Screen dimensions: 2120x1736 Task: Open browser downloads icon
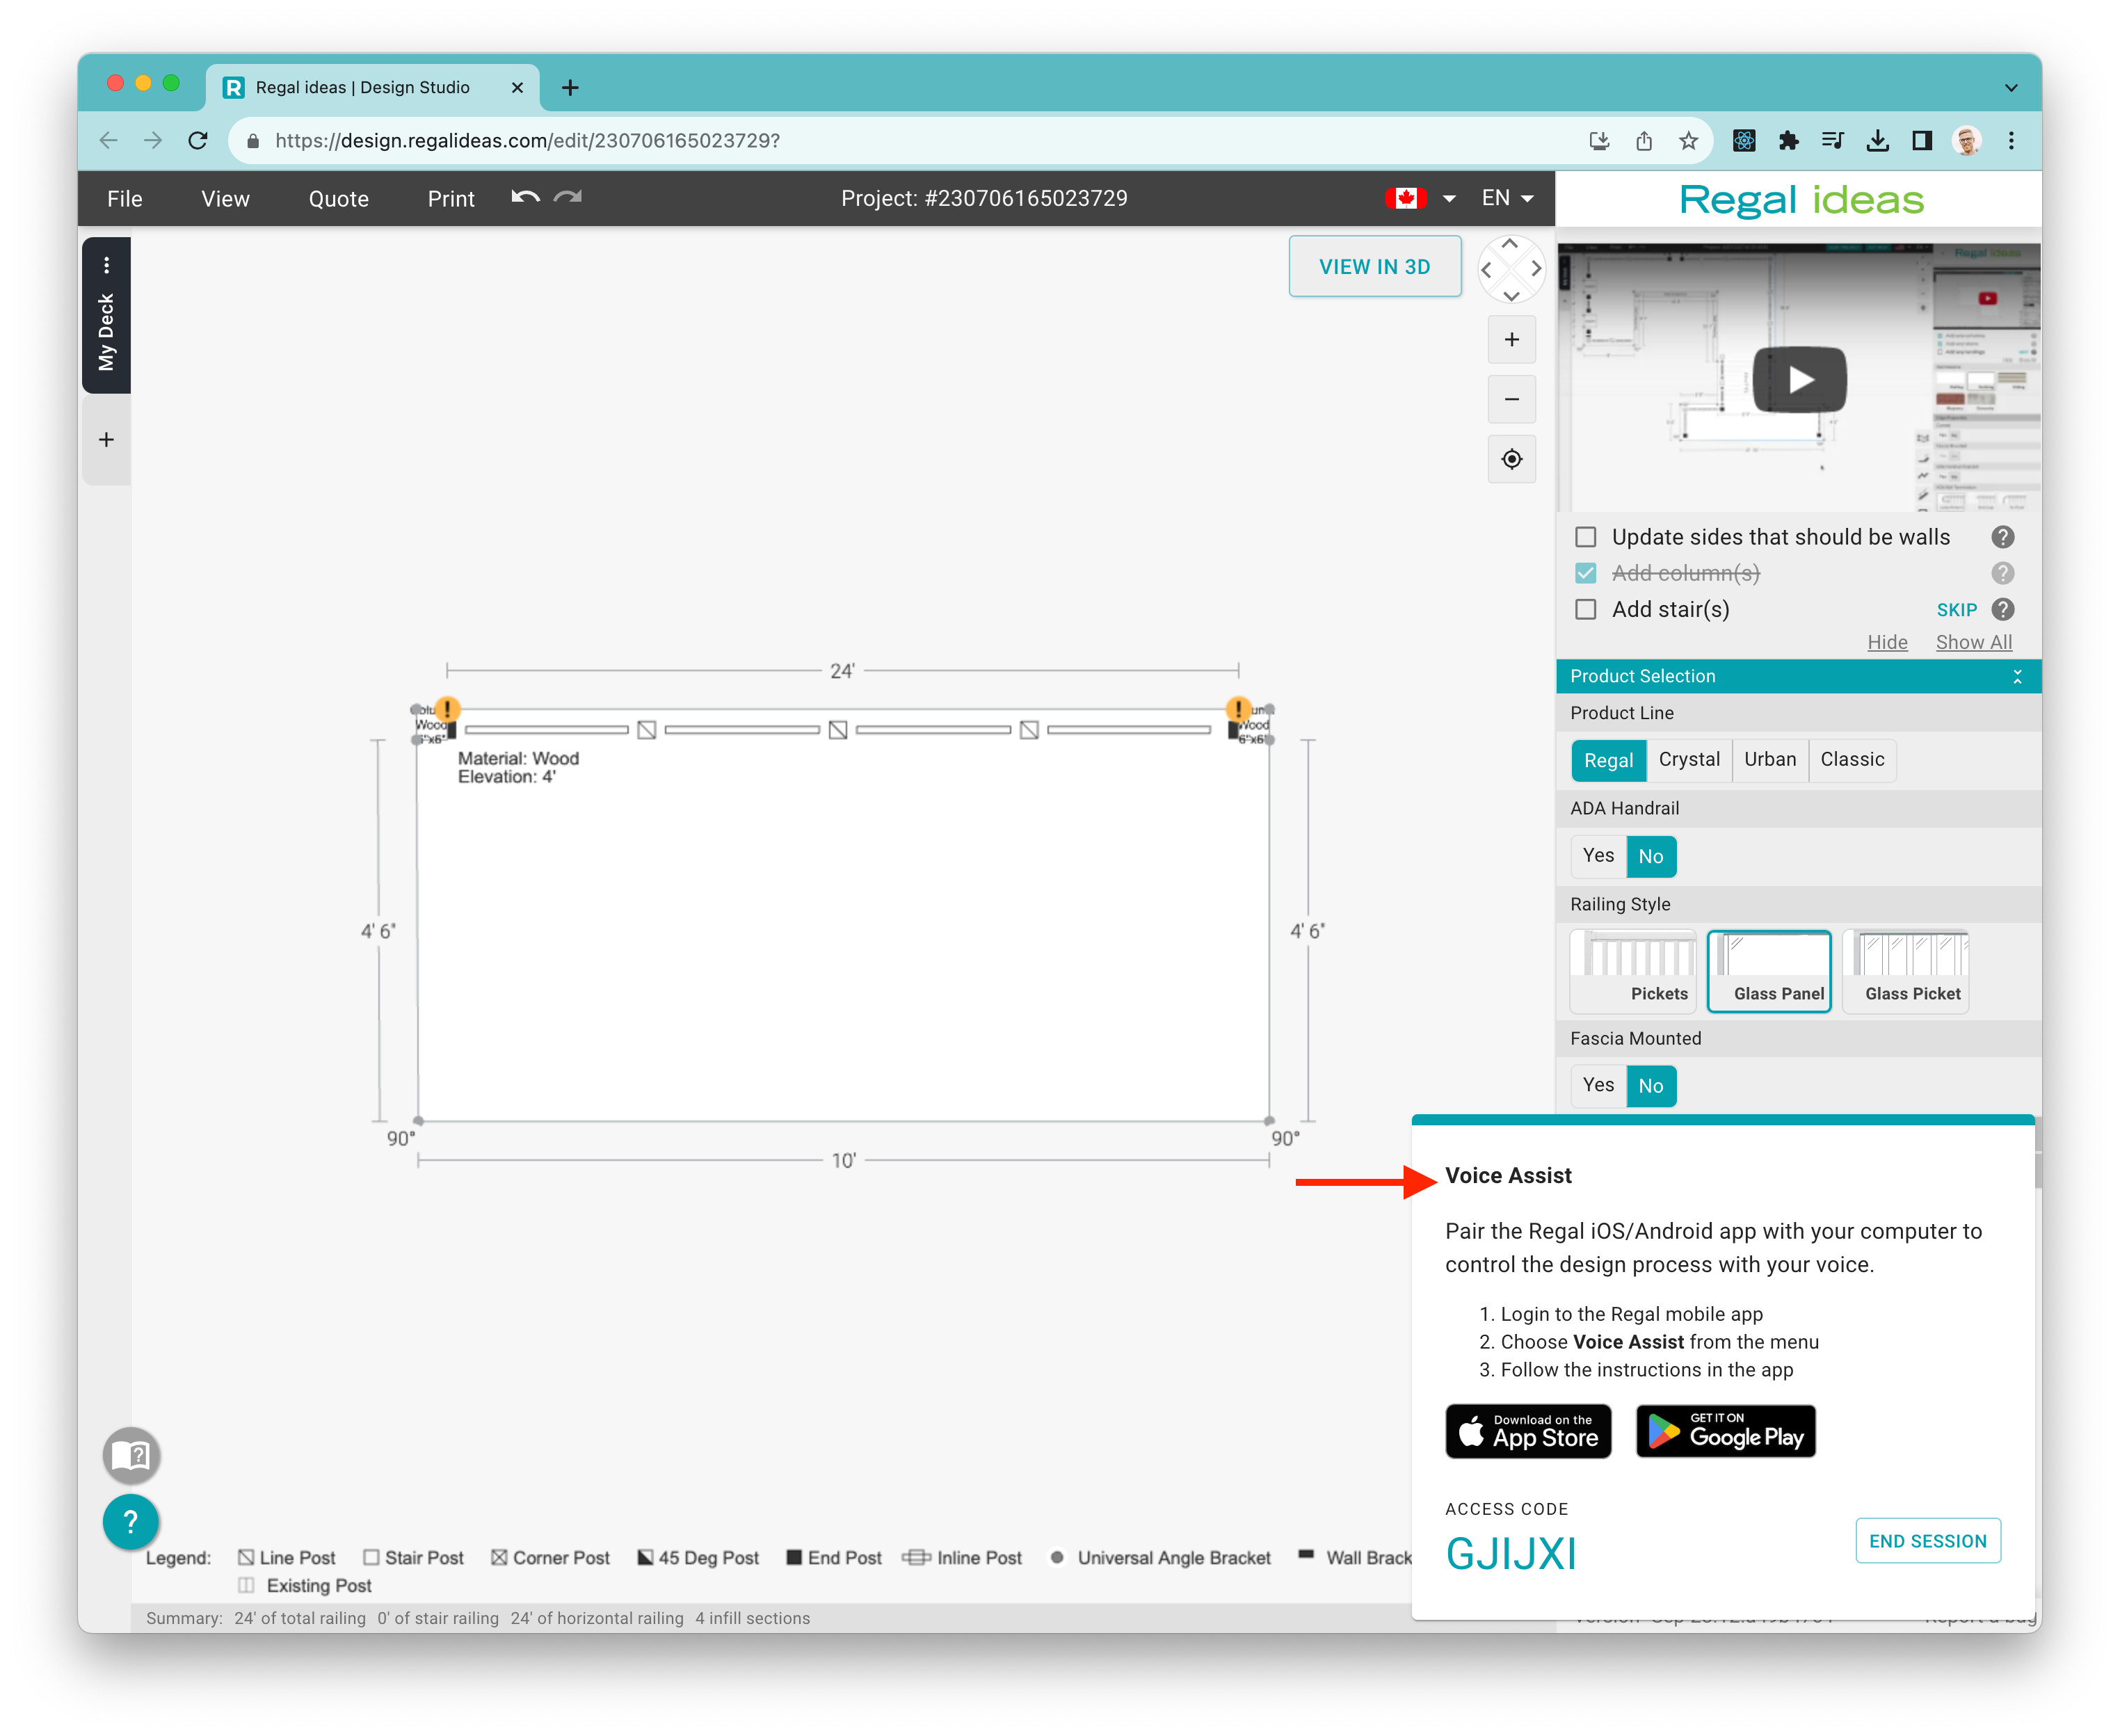click(x=1877, y=141)
